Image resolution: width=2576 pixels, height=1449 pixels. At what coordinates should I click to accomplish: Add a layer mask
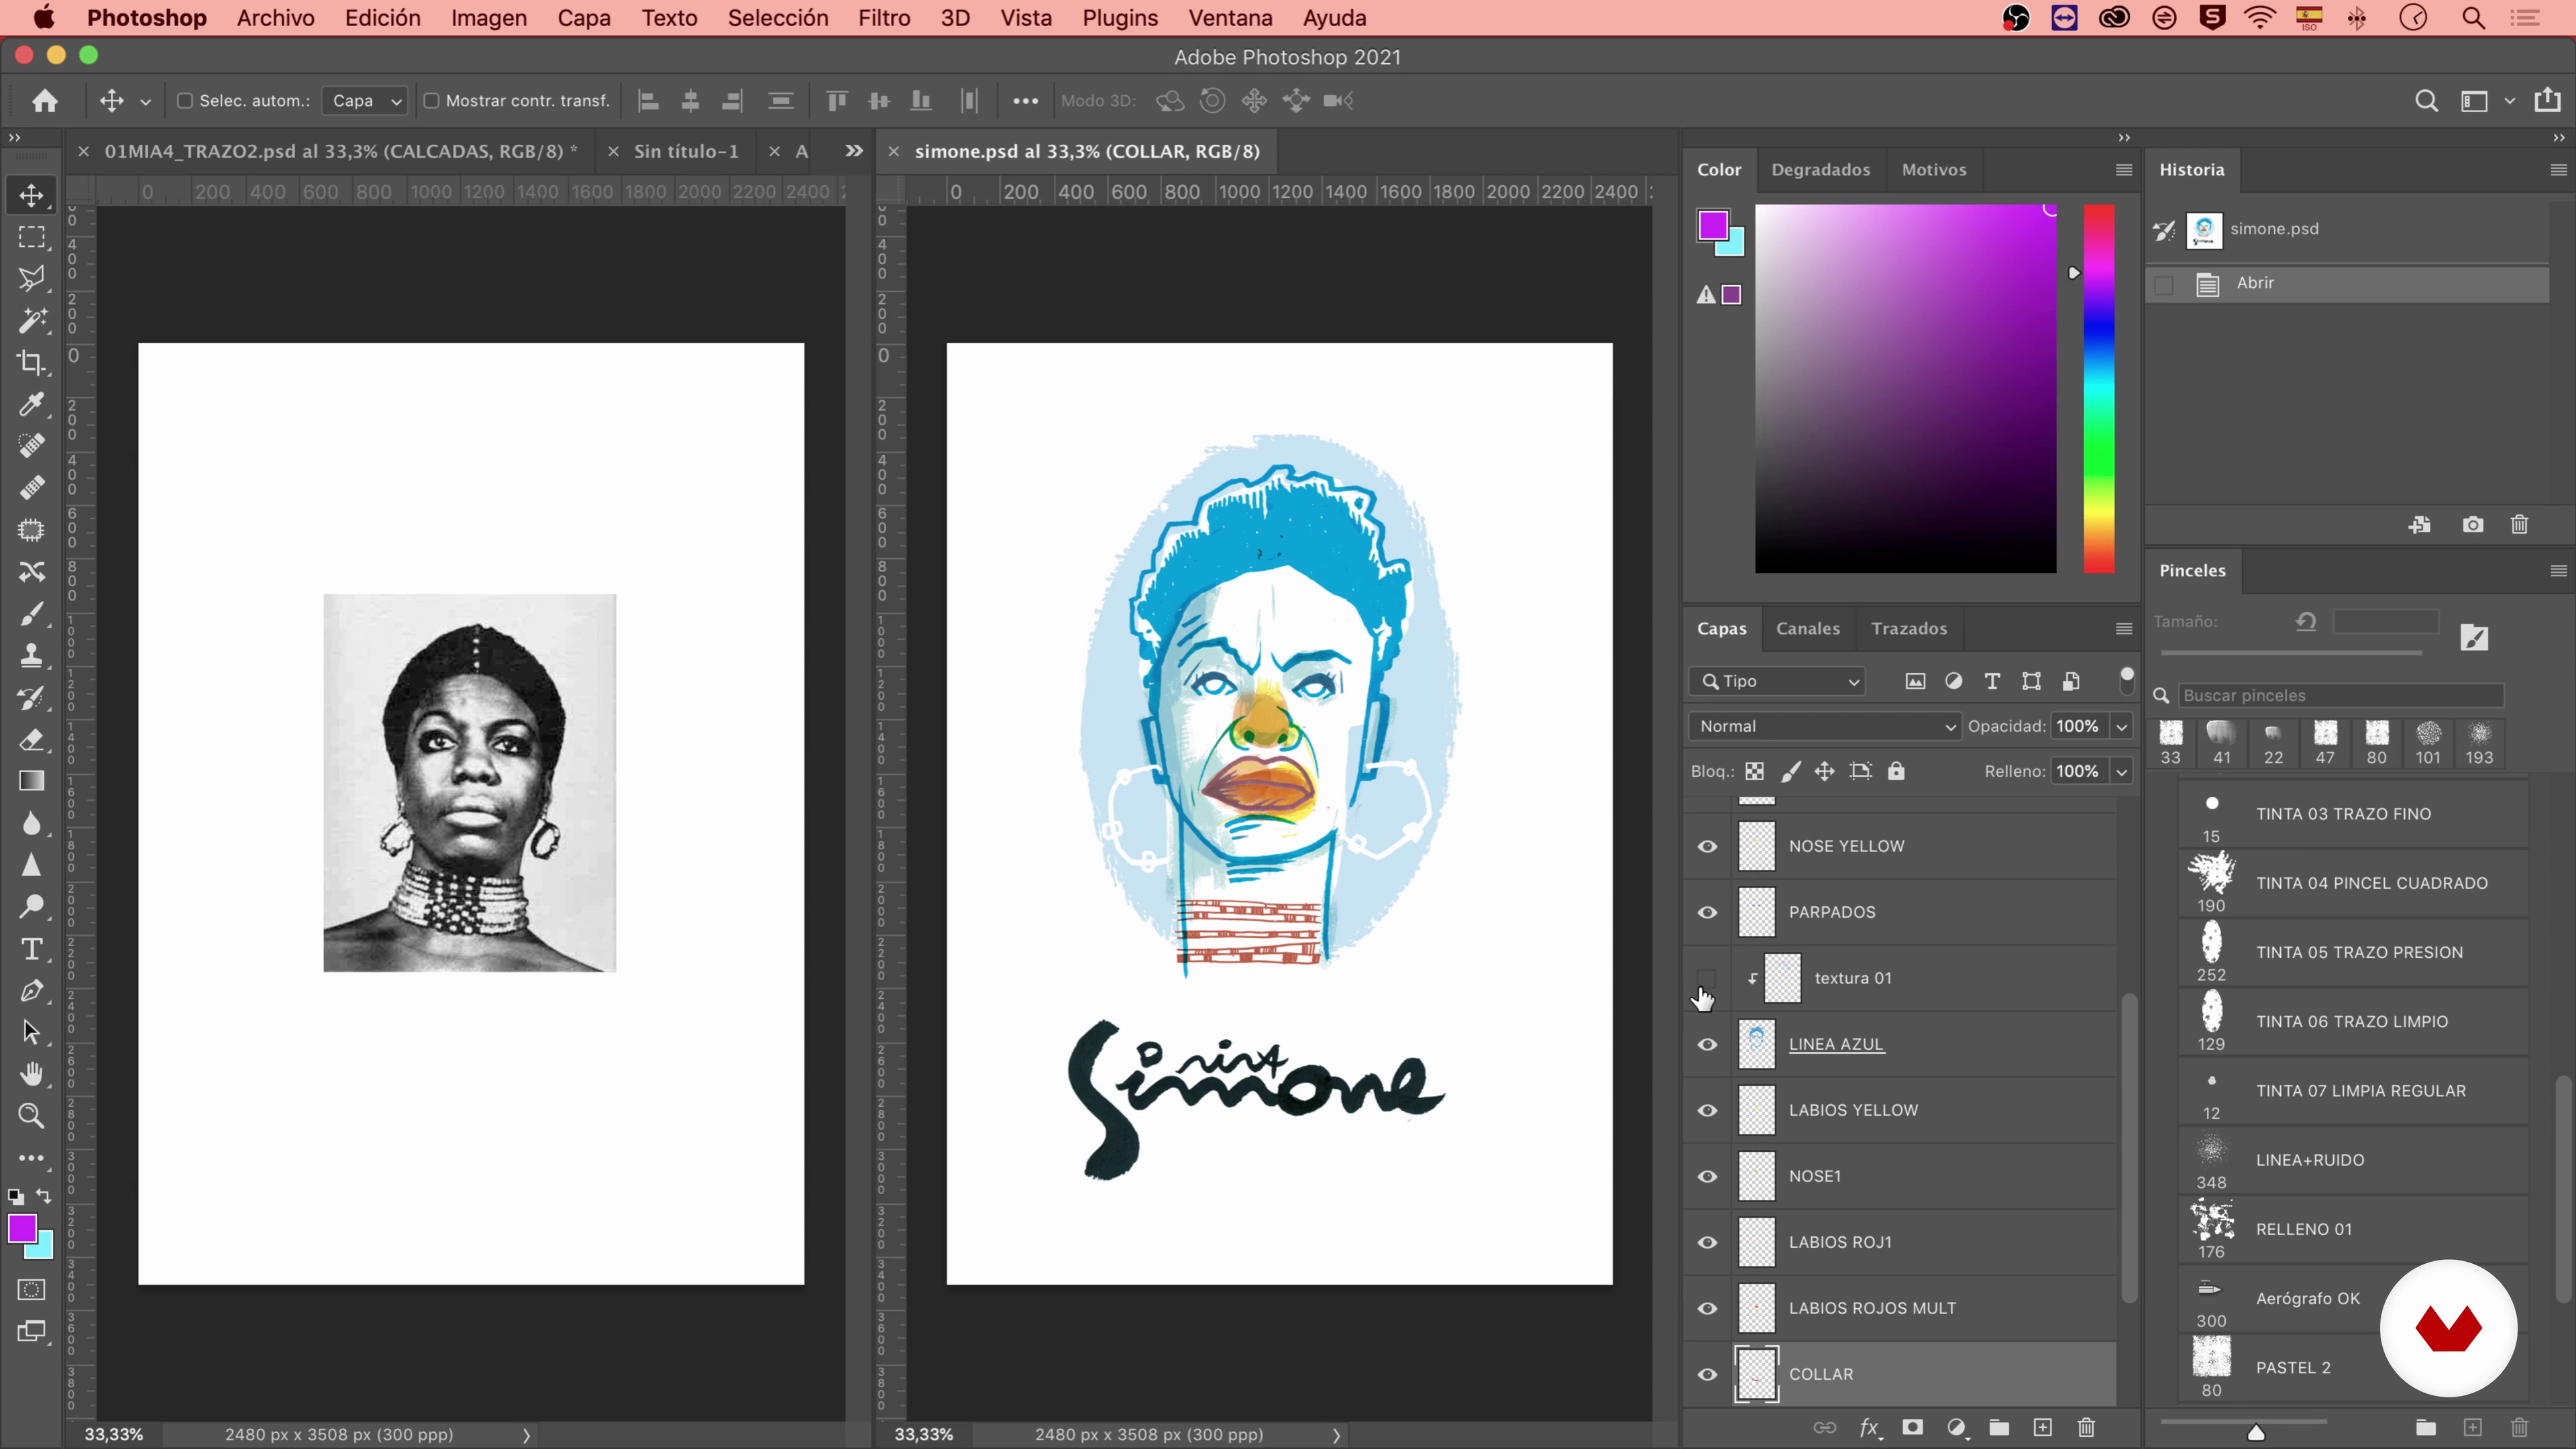1912,1427
